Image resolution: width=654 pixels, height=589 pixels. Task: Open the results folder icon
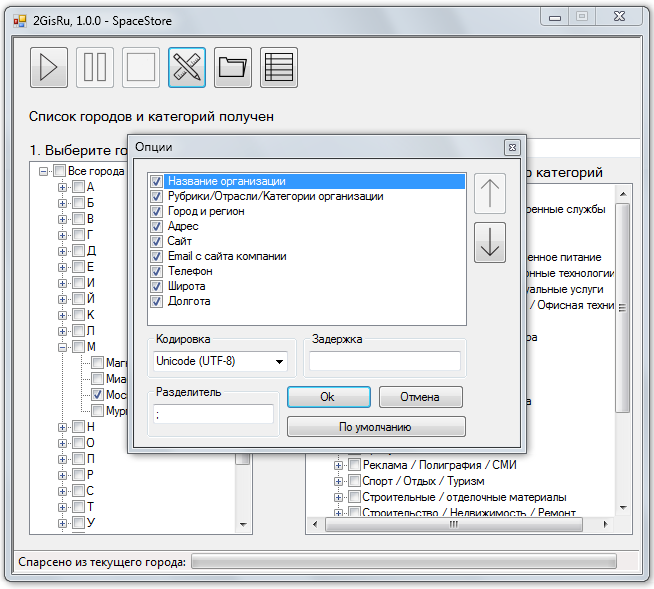[233, 68]
